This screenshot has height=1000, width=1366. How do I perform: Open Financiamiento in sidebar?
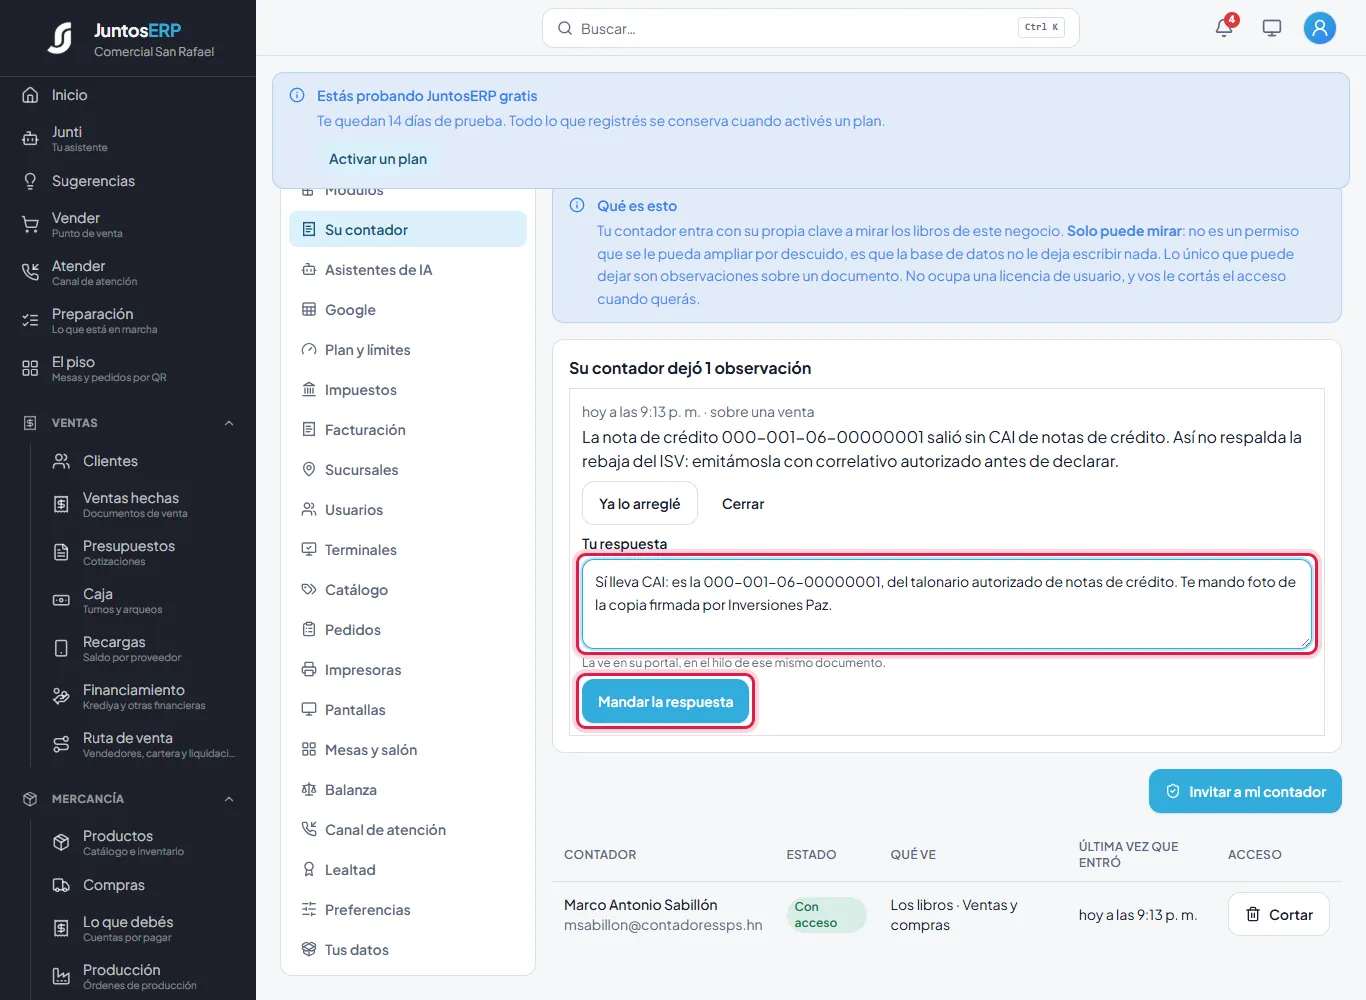tap(143, 696)
